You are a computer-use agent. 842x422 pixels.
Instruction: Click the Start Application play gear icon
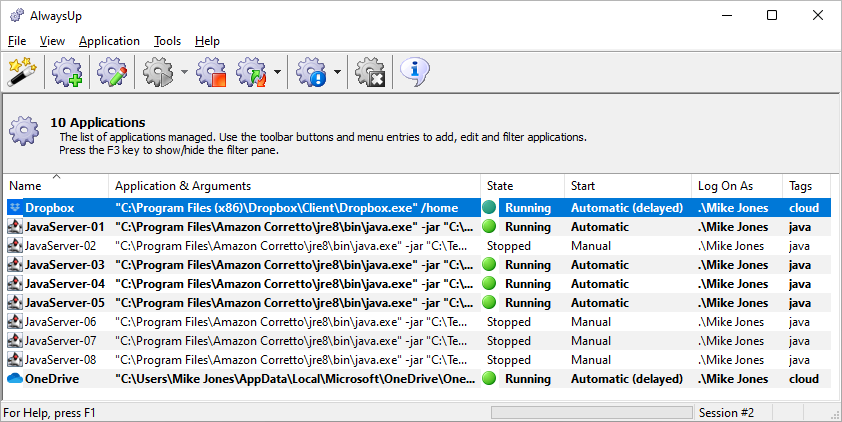point(158,71)
